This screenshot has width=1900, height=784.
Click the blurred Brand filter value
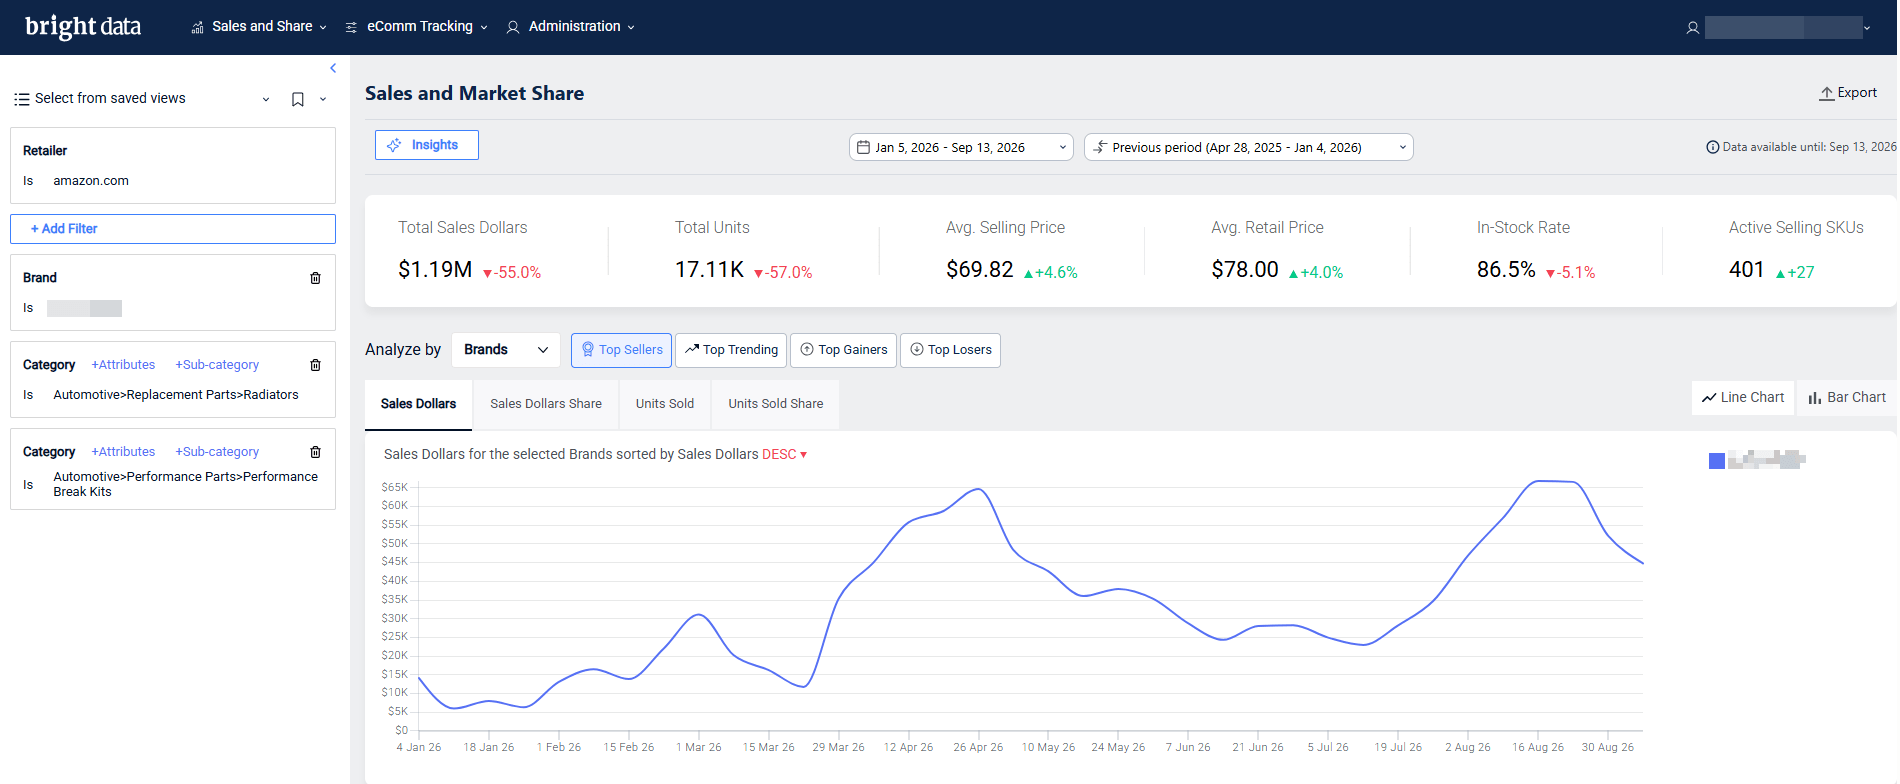84,308
